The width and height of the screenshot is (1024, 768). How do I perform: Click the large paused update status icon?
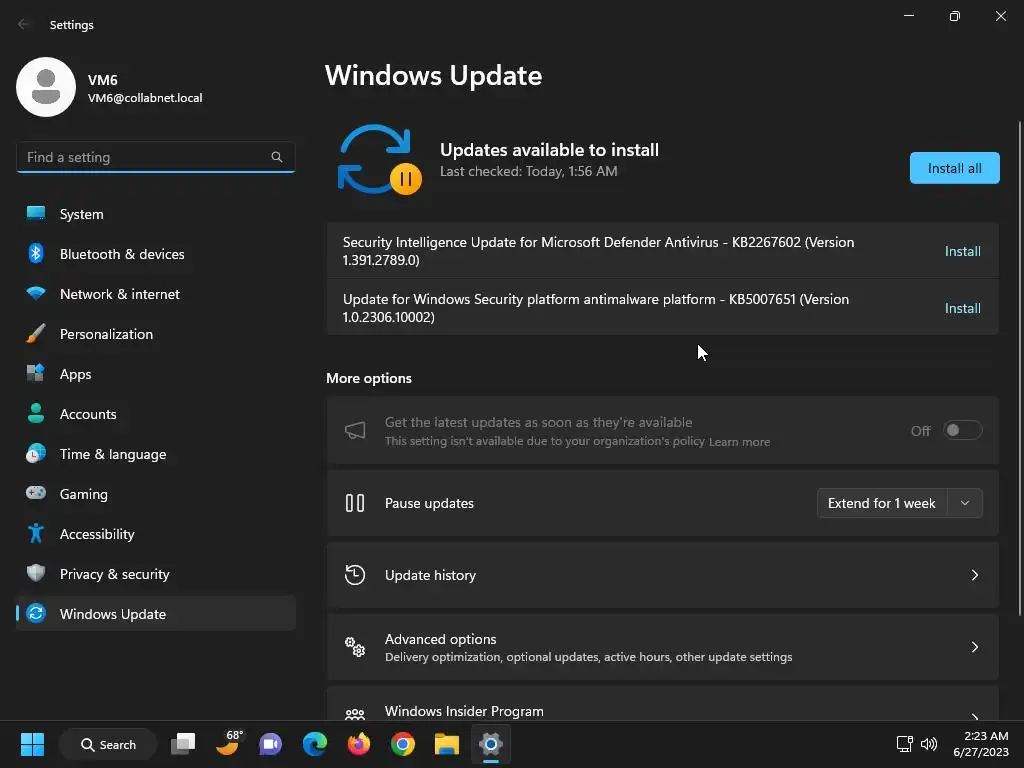(379, 160)
